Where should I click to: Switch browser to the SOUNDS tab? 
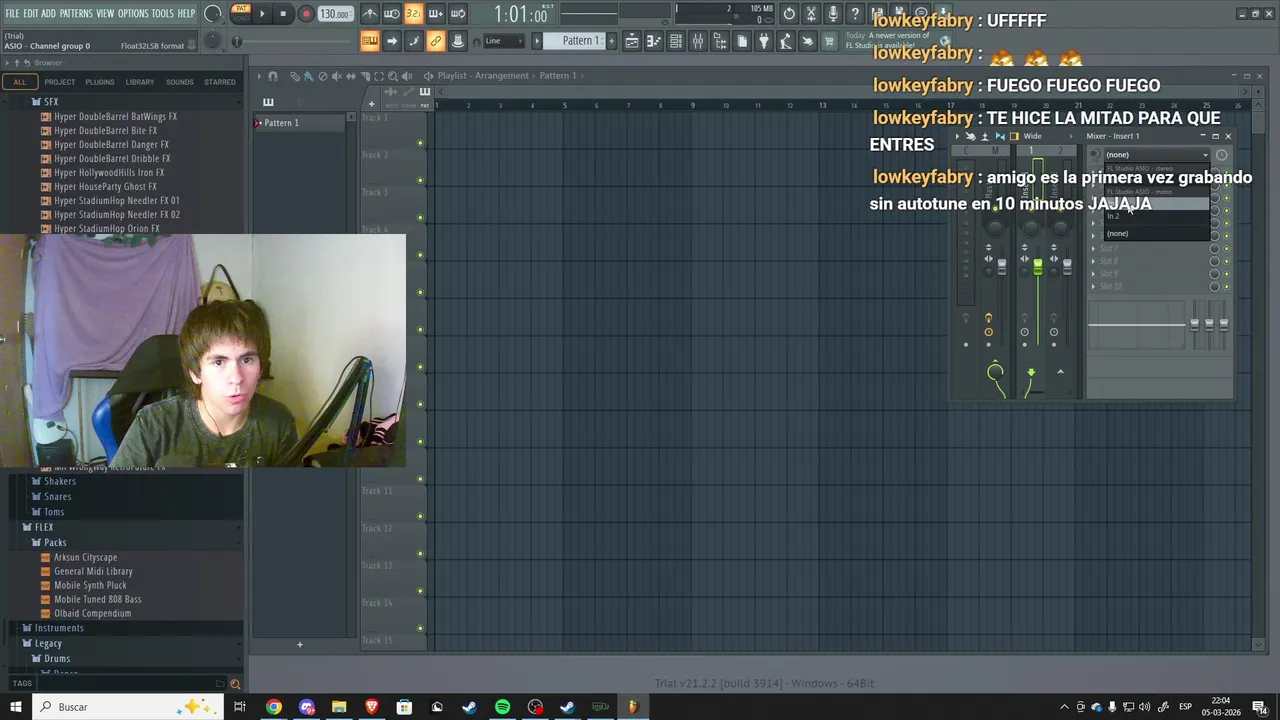point(180,82)
